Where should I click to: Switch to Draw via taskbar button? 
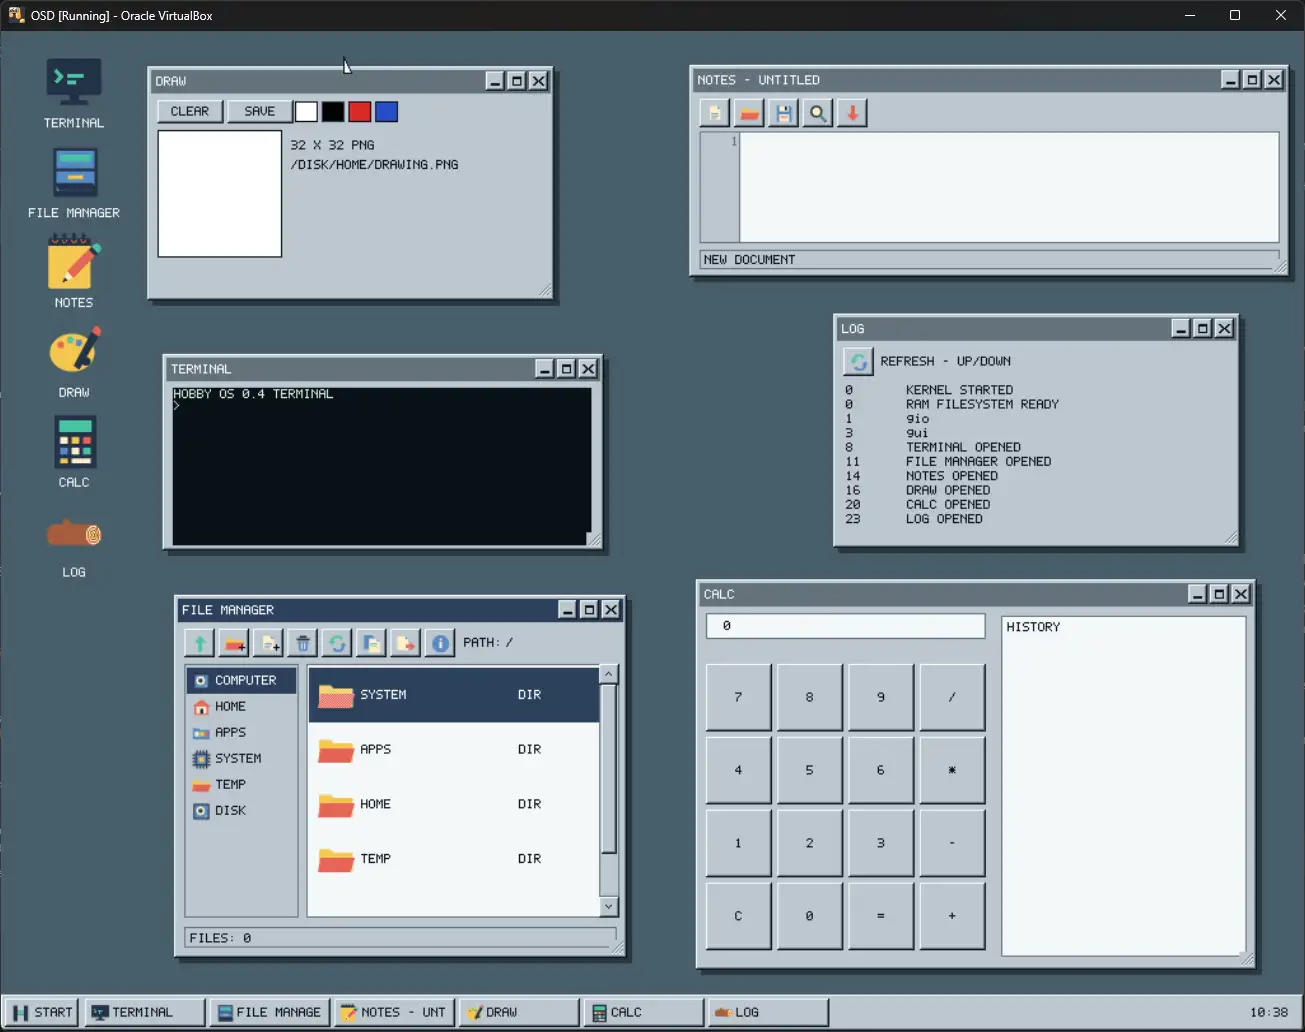(x=519, y=1012)
